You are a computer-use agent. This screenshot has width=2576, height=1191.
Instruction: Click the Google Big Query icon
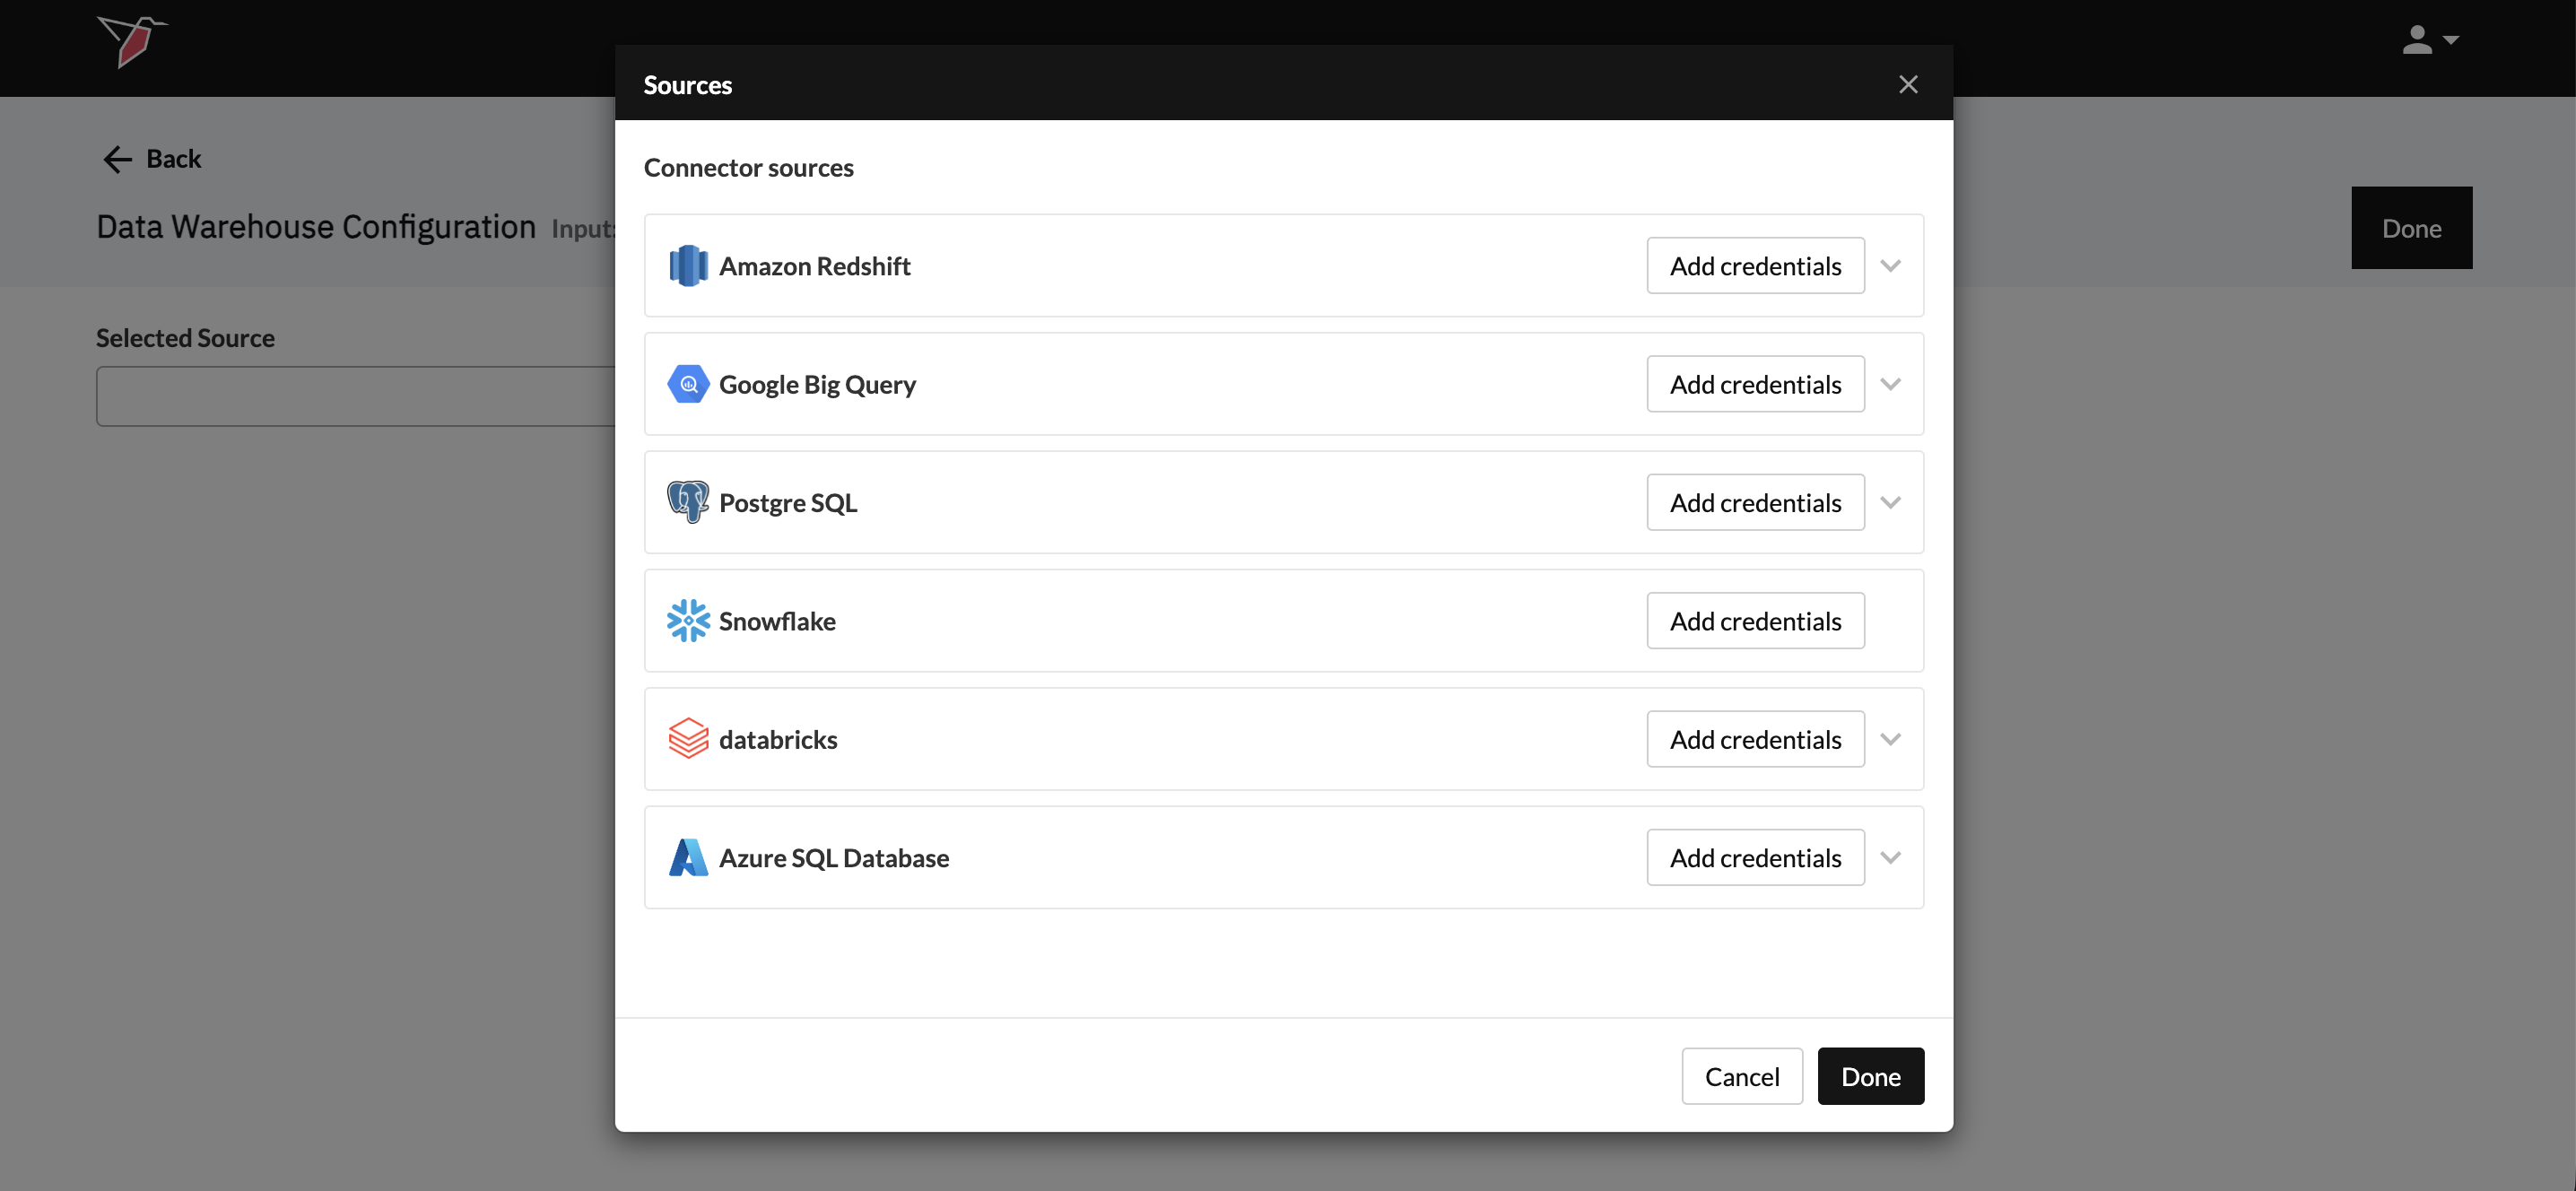point(688,384)
